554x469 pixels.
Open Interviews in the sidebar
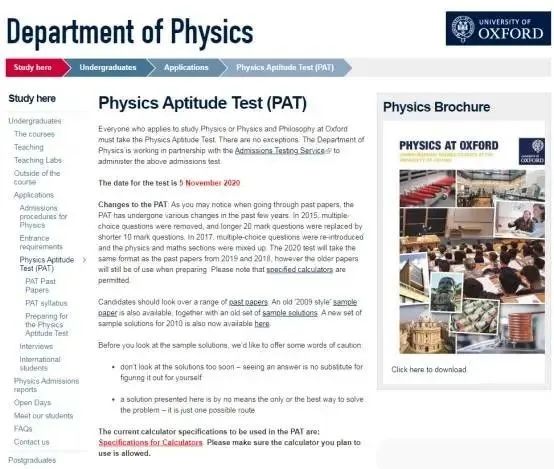[36, 346]
